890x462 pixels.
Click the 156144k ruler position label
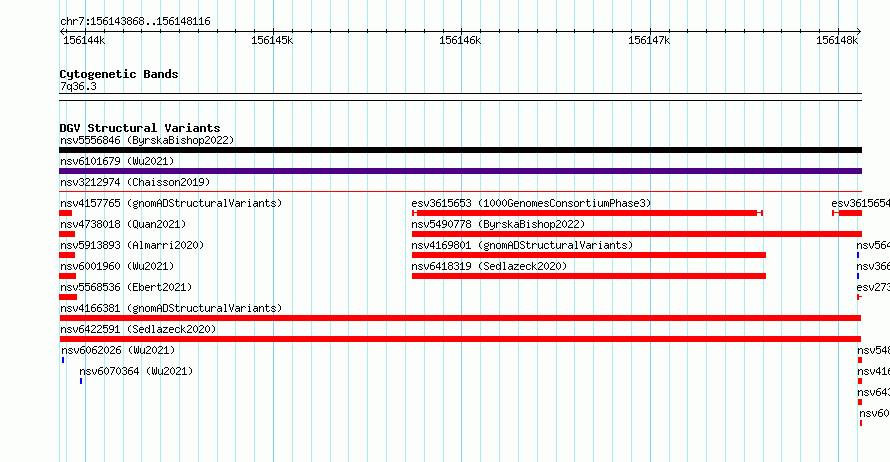[84, 40]
